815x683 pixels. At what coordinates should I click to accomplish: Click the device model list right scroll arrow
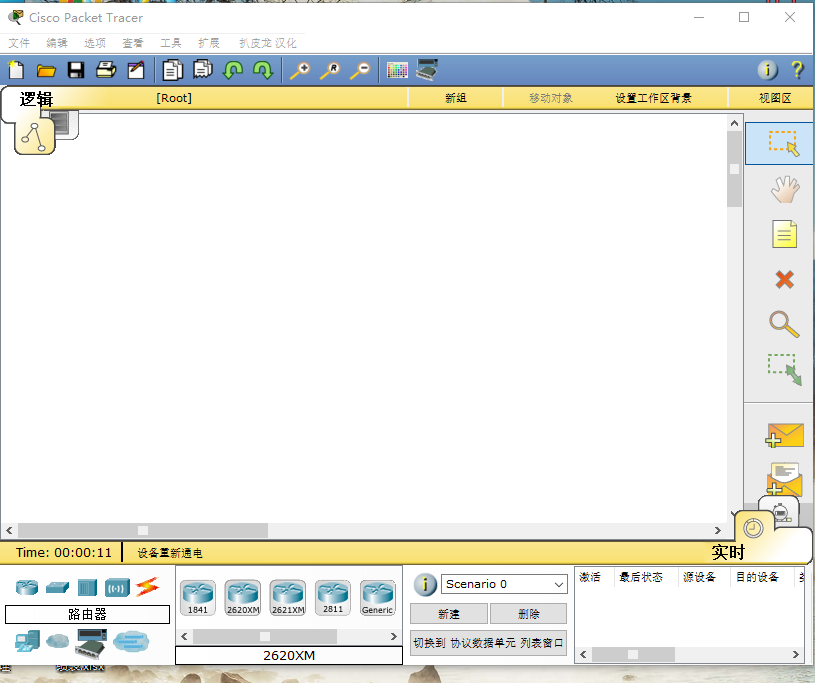pyautogui.click(x=393, y=636)
